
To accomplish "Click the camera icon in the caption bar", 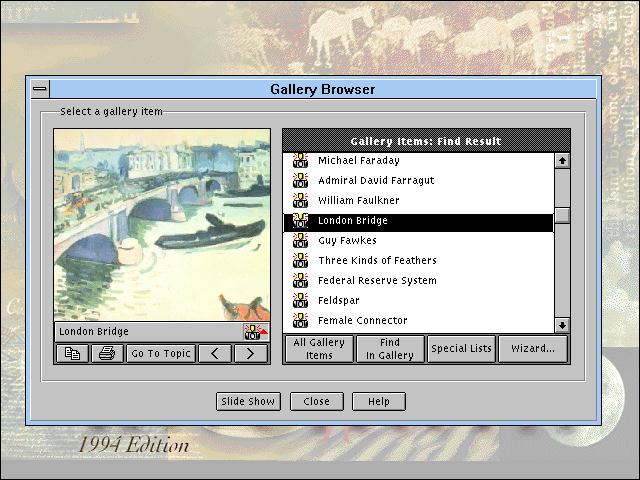I will 256,332.
